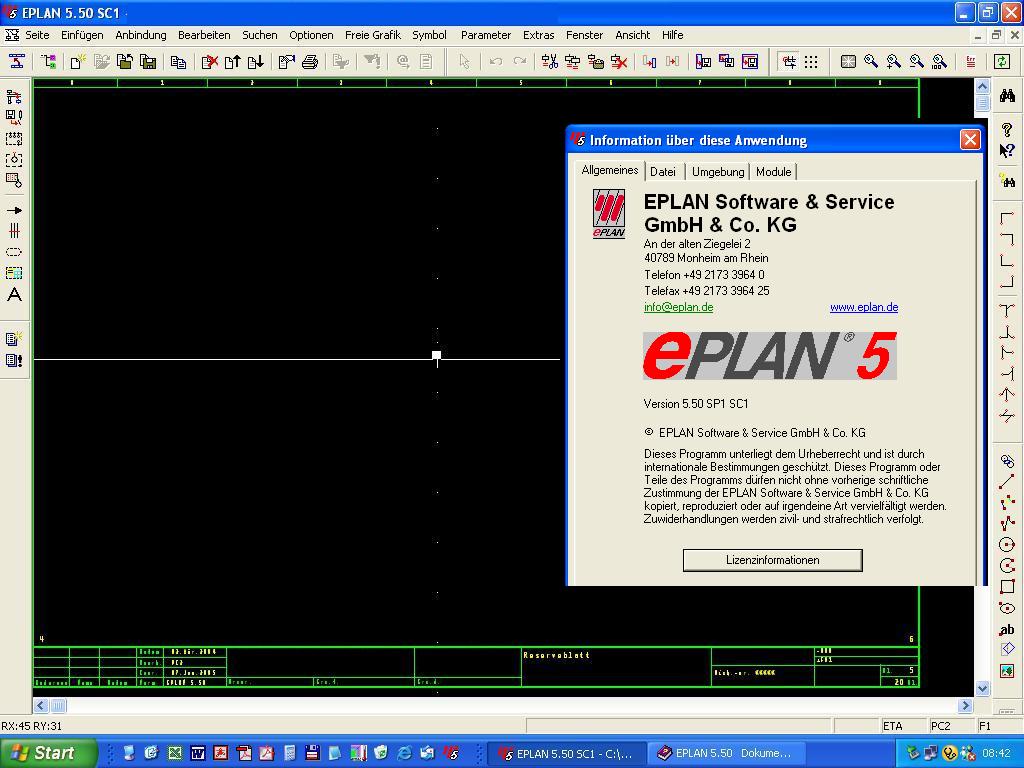Open the Symbol menu
1024x768 pixels.
(429, 35)
